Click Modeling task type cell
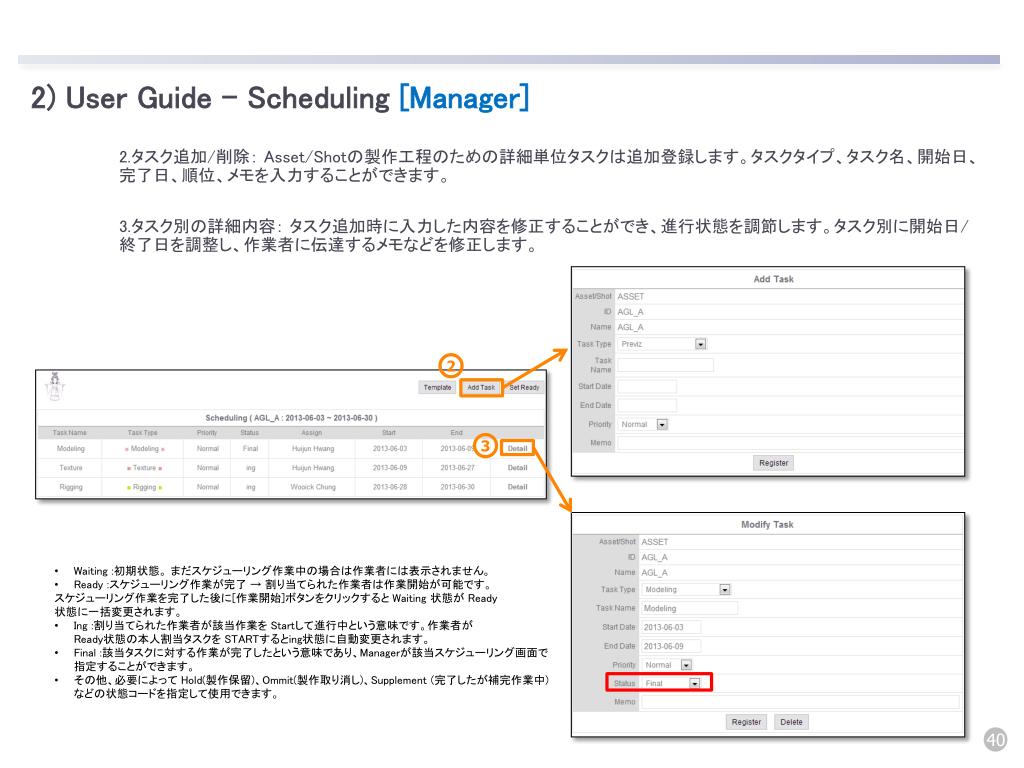The width and height of the screenshot is (1024, 768). coord(144,449)
